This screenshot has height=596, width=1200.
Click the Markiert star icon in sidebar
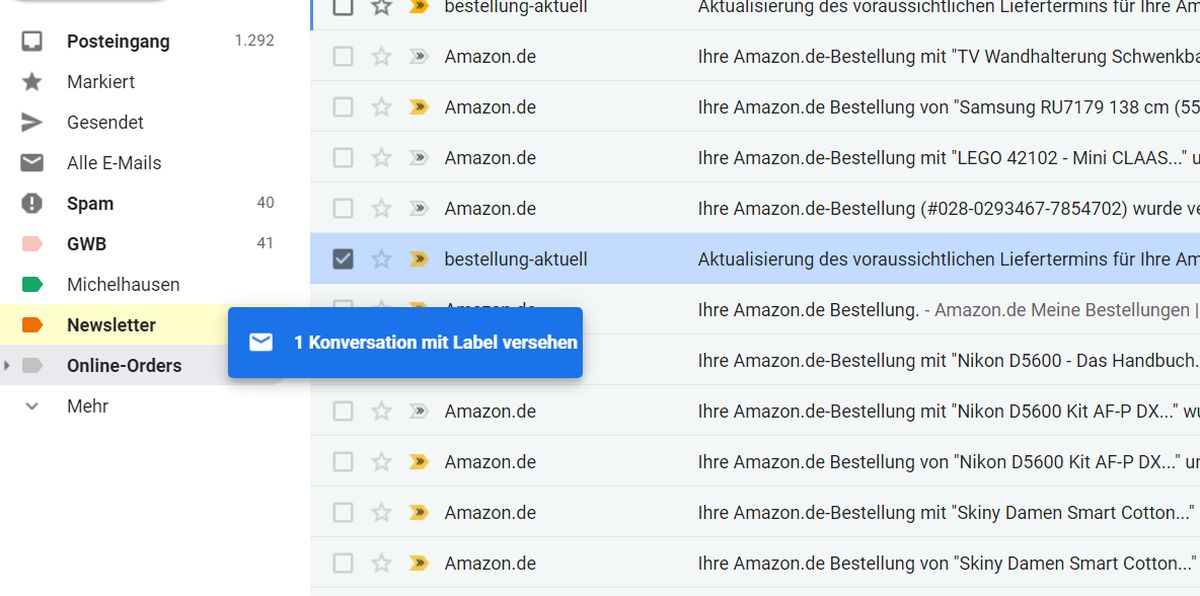pos(32,82)
